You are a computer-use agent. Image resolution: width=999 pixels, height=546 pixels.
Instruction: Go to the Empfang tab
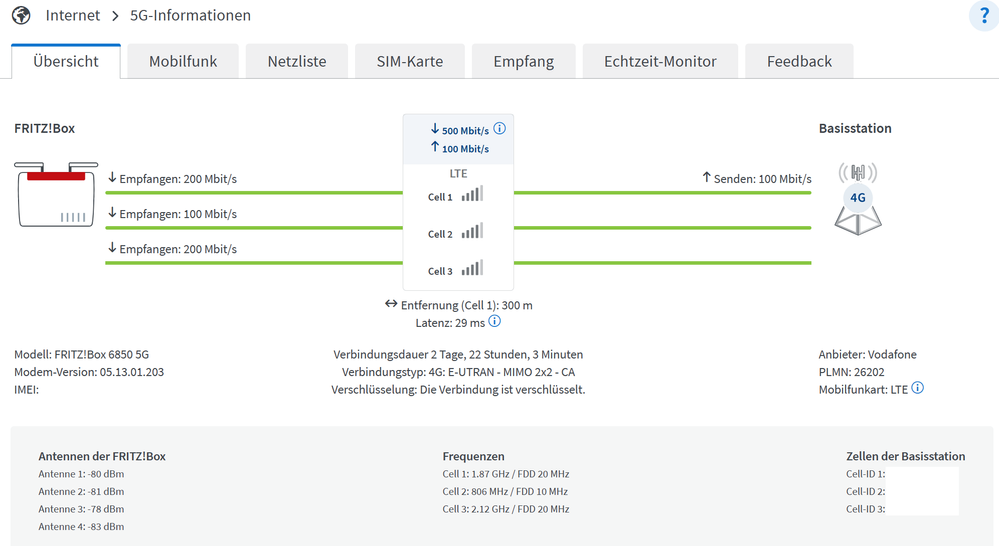tap(523, 61)
